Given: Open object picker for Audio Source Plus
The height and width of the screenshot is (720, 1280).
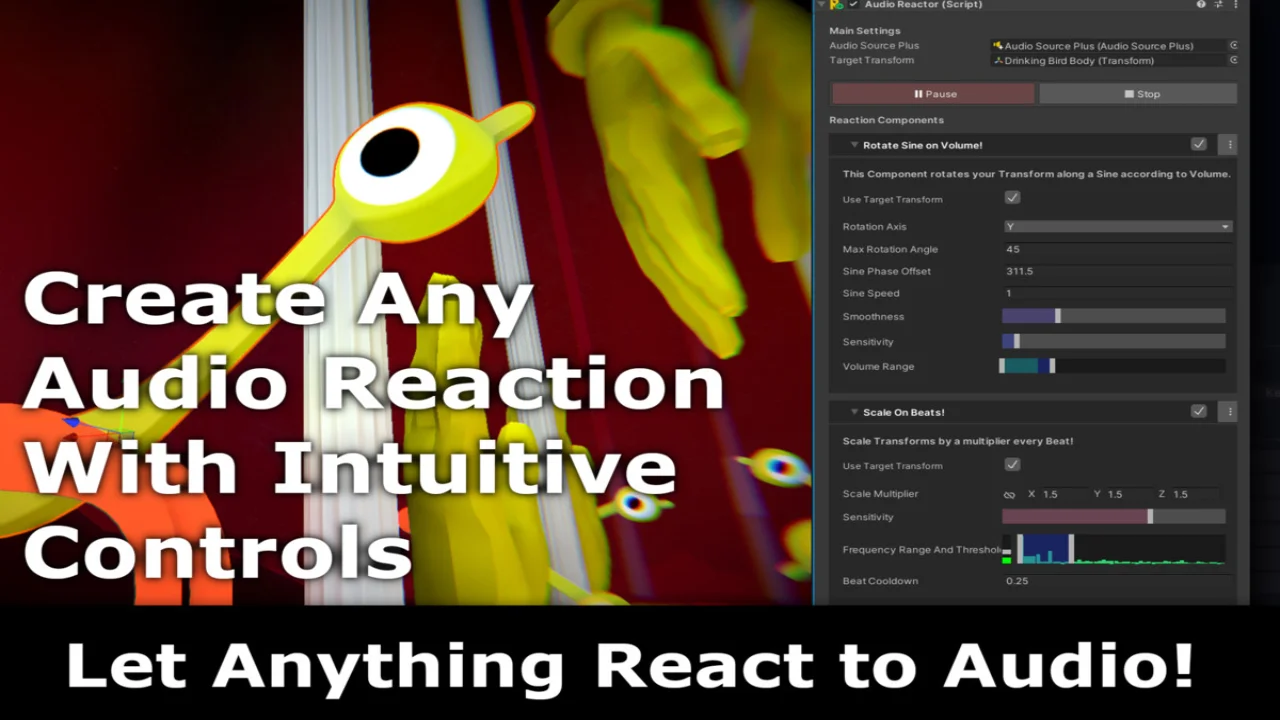Looking at the screenshot, I should click(1233, 46).
